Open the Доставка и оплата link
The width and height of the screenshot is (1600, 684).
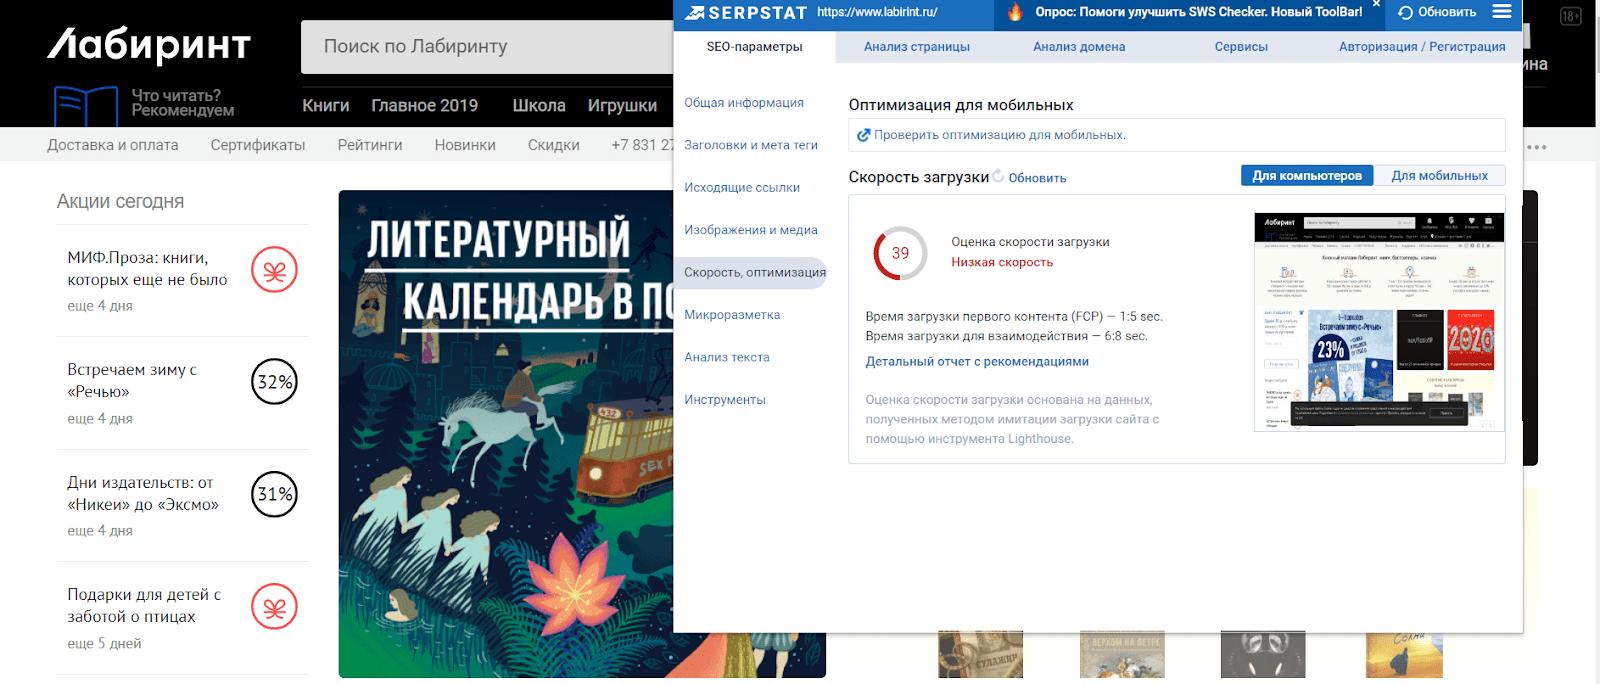[x=113, y=145]
